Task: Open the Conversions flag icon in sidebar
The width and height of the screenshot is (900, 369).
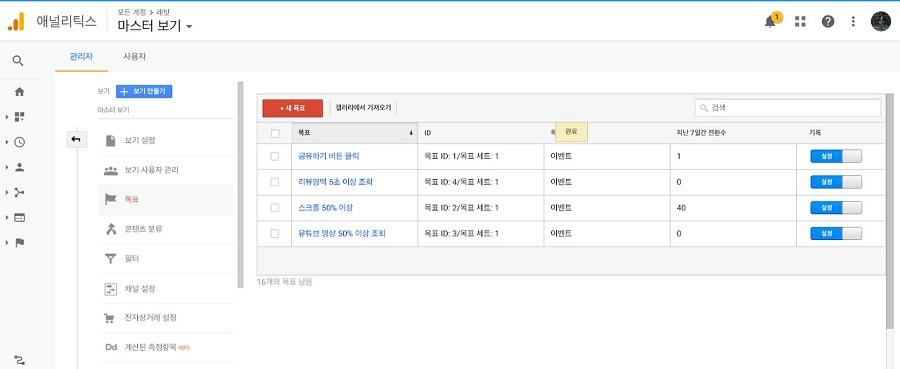Action: click(x=20, y=243)
